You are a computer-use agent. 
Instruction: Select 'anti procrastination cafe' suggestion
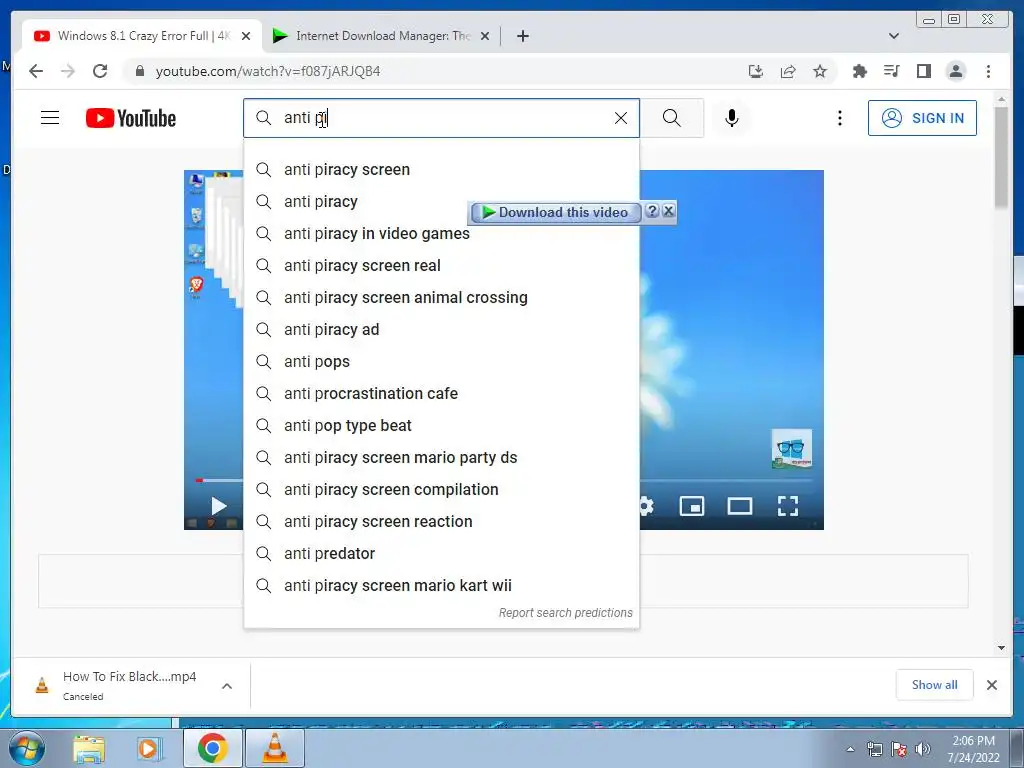[441, 394]
